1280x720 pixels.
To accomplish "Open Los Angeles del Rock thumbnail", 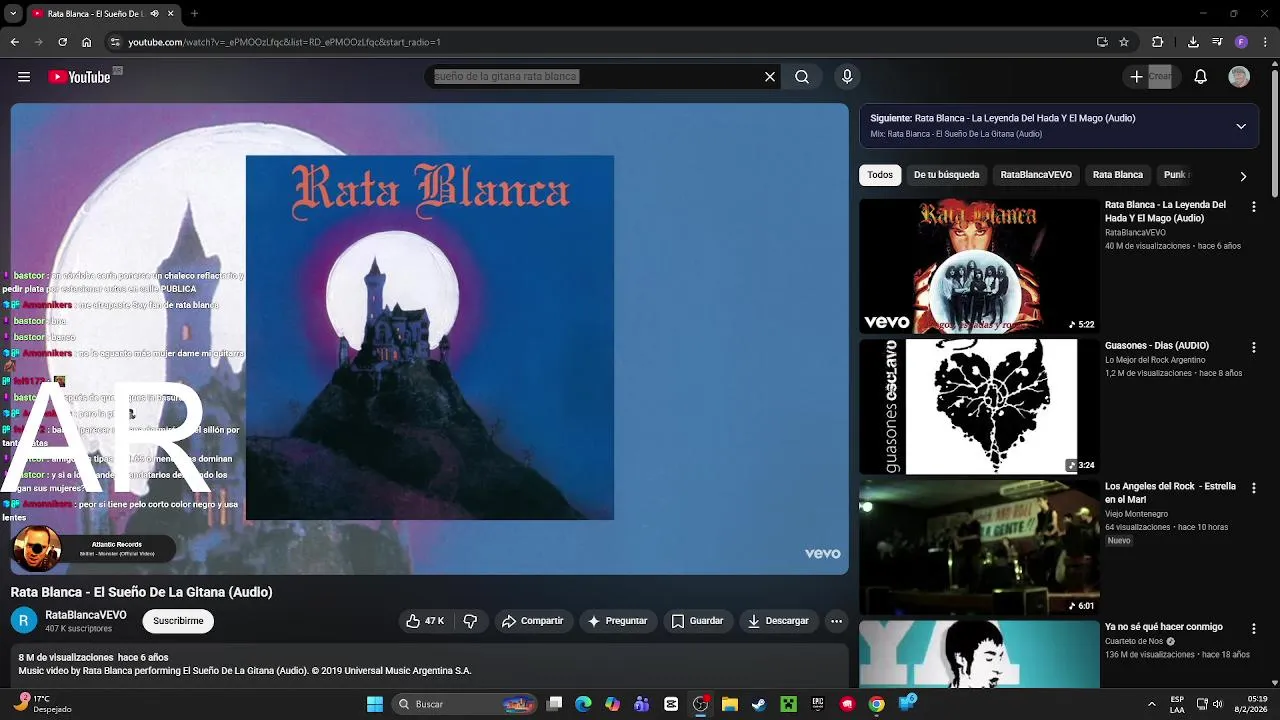I will click(x=979, y=547).
